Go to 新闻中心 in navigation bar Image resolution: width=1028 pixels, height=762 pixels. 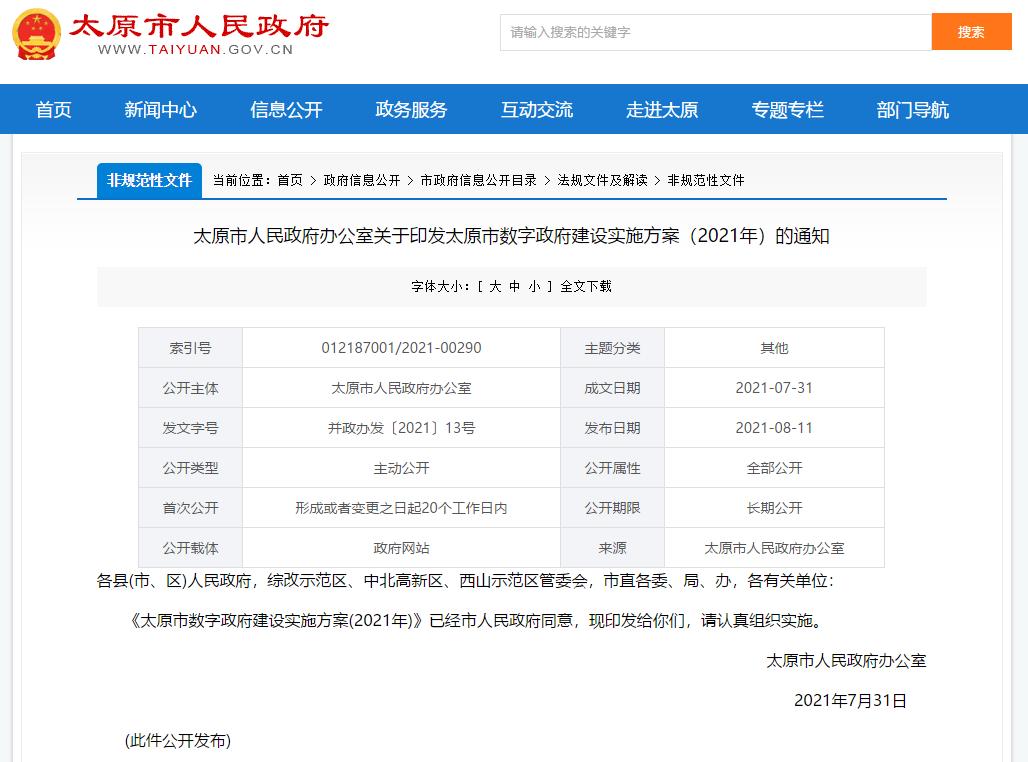160,110
